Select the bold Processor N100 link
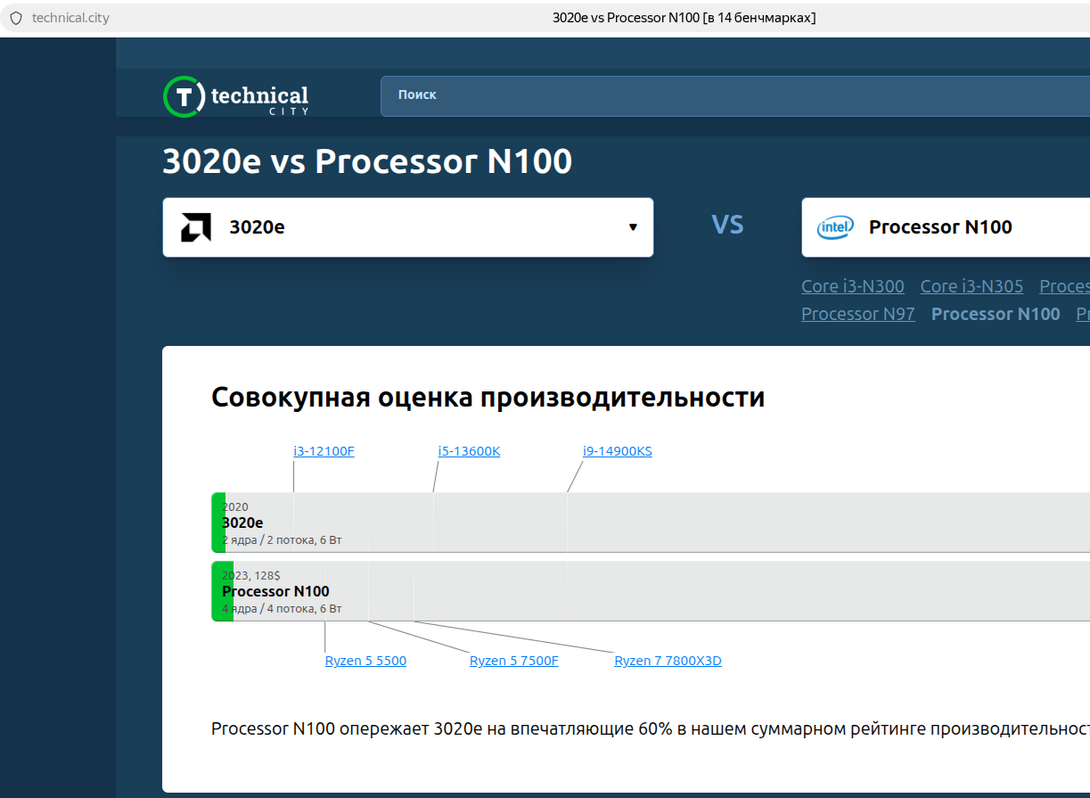Image resolution: width=1090 pixels, height=798 pixels. click(x=995, y=314)
